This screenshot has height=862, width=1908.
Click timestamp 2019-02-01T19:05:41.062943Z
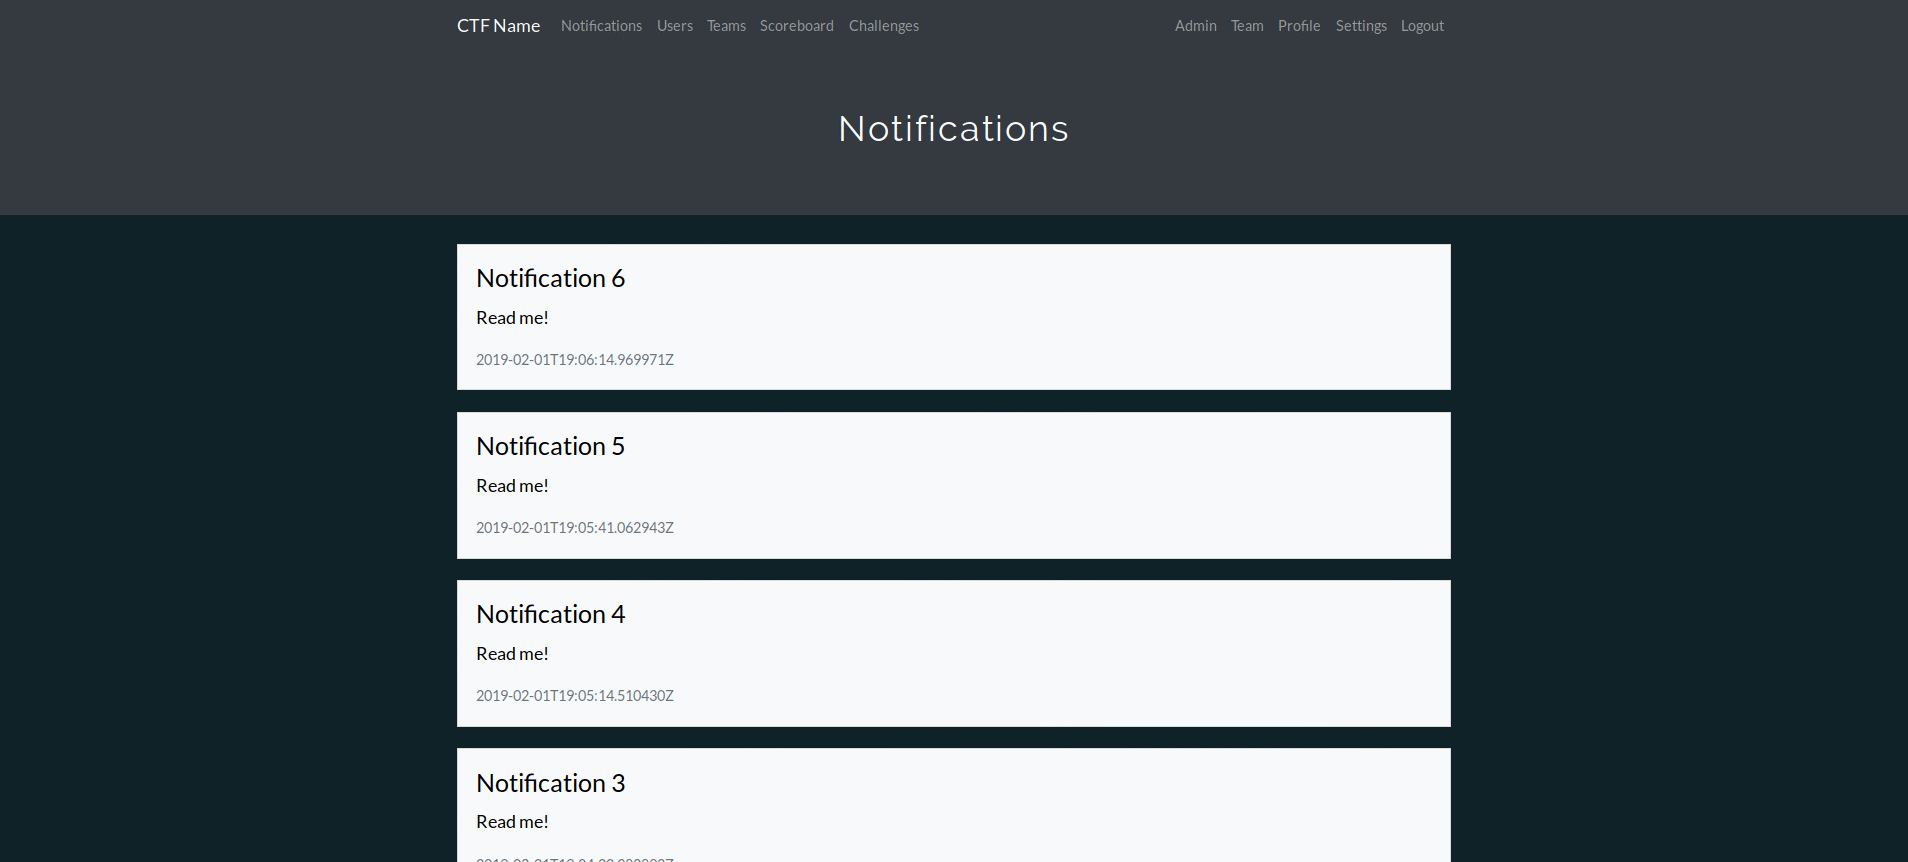tap(575, 528)
